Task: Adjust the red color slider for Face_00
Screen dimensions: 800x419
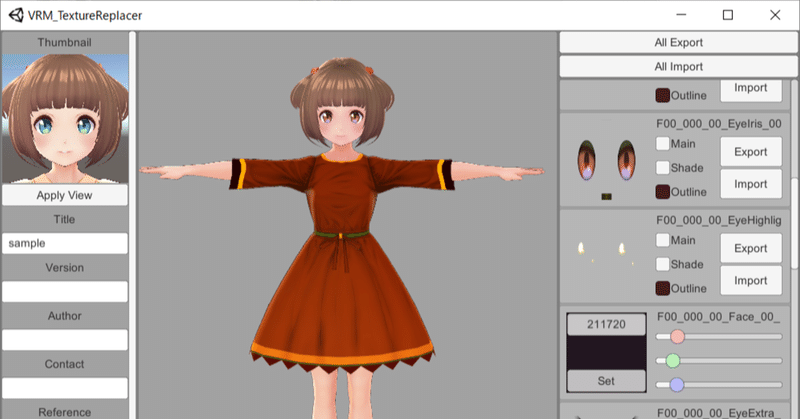Action: tap(718, 337)
